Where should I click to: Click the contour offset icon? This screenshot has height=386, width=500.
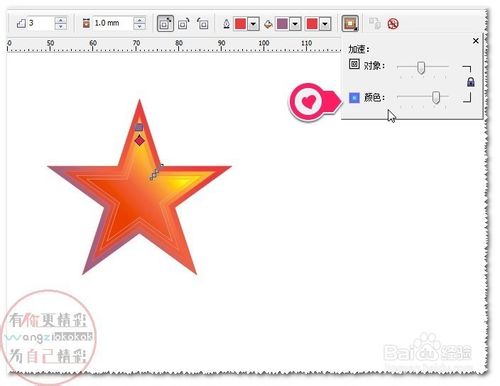coord(86,23)
